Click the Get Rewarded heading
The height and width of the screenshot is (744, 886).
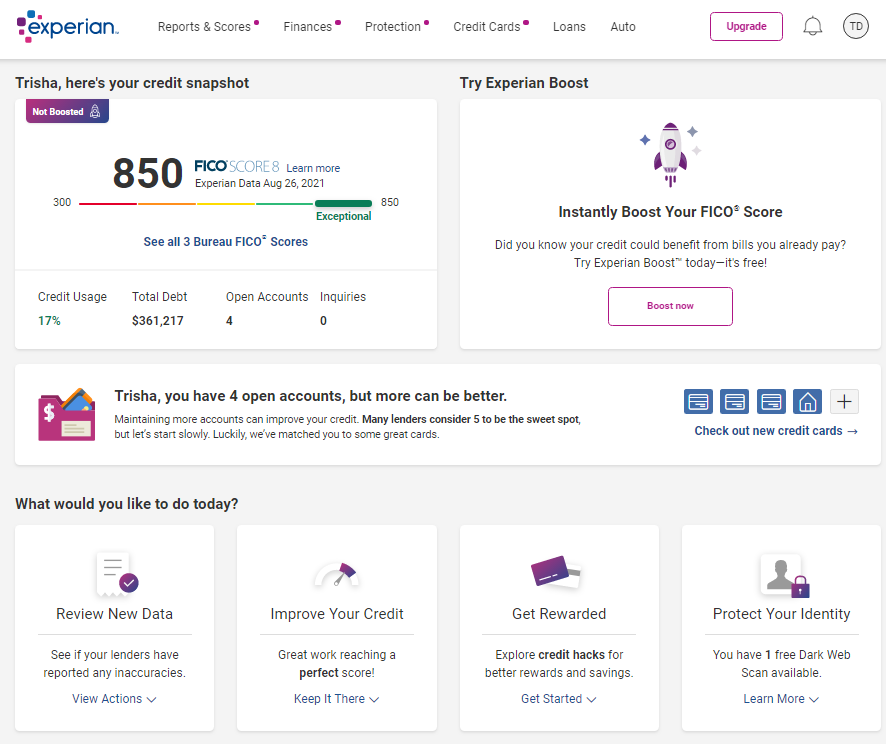[559, 614]
